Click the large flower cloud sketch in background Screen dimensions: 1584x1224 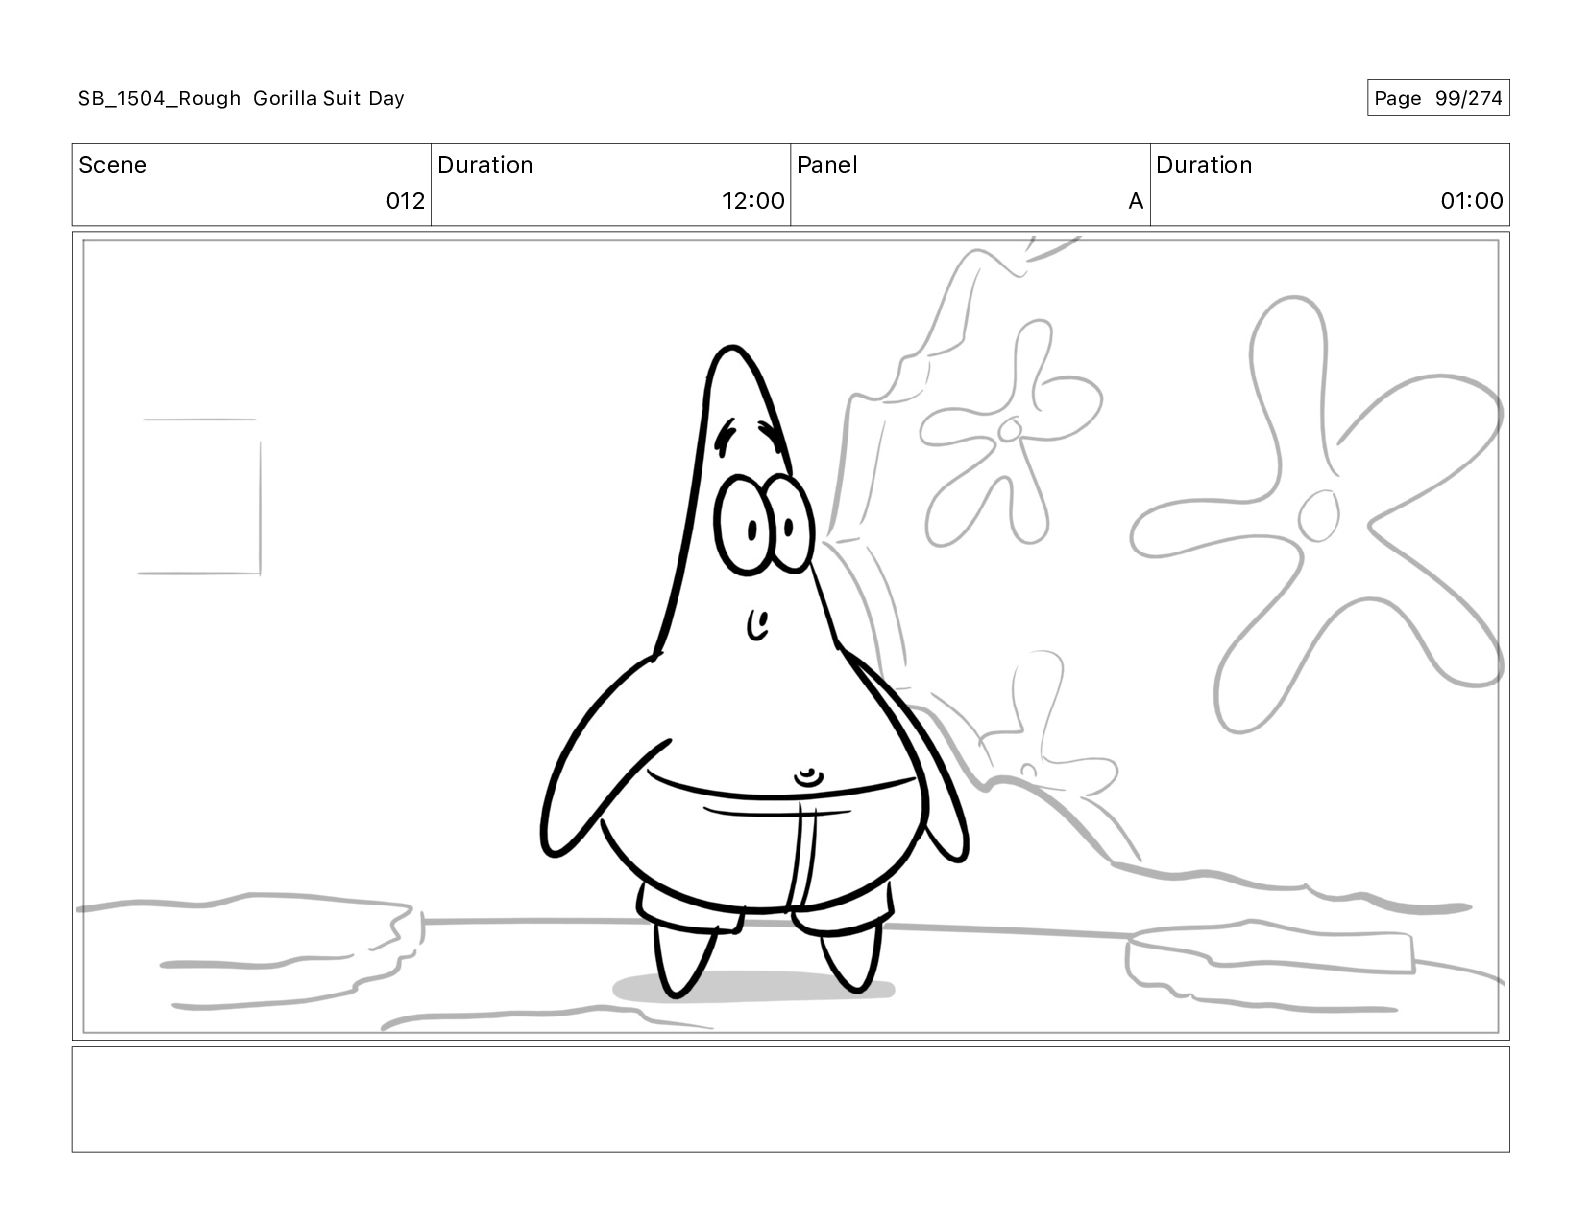[x=1318, y=514]
